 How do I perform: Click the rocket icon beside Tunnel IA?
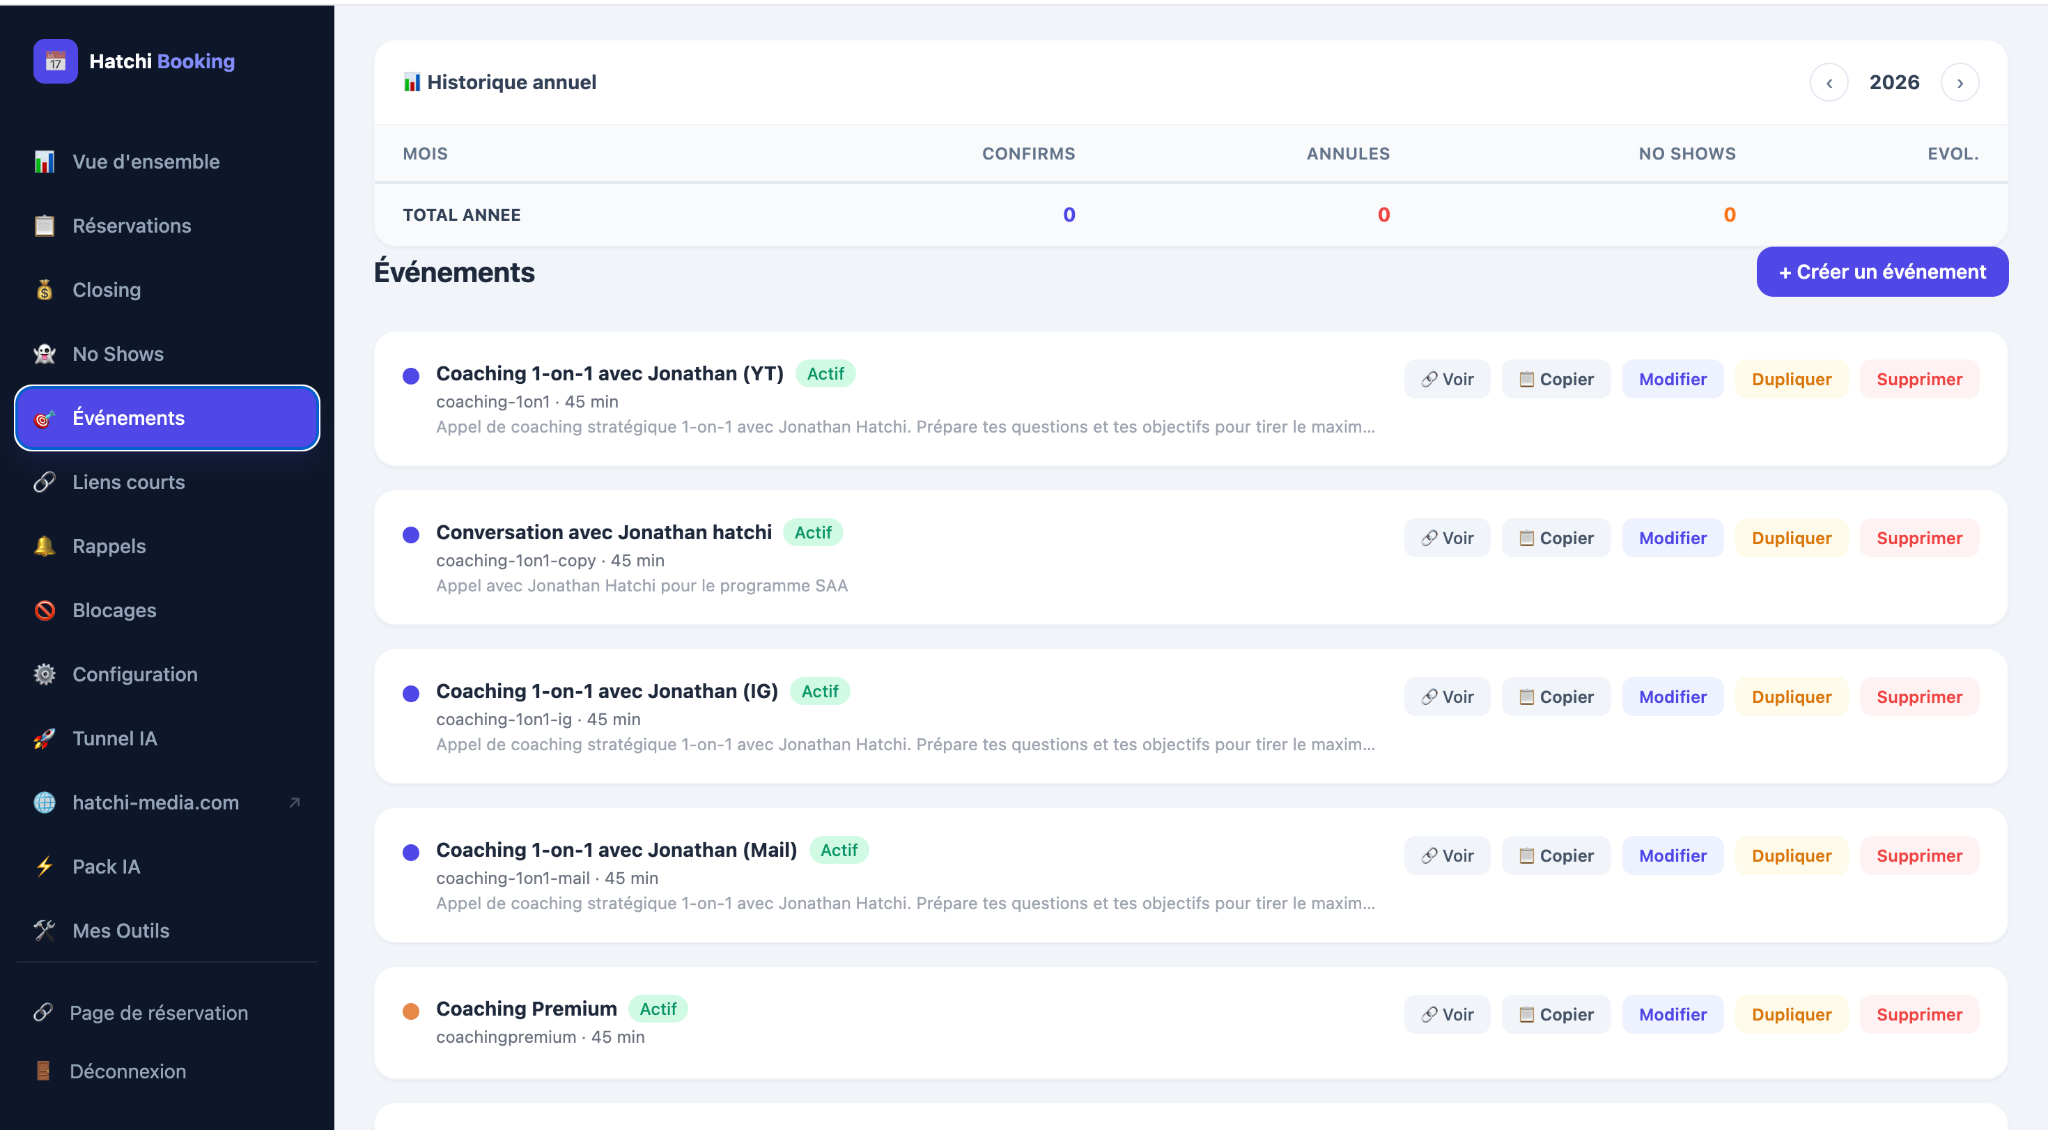pyautogui.click(x=44, y=738)
